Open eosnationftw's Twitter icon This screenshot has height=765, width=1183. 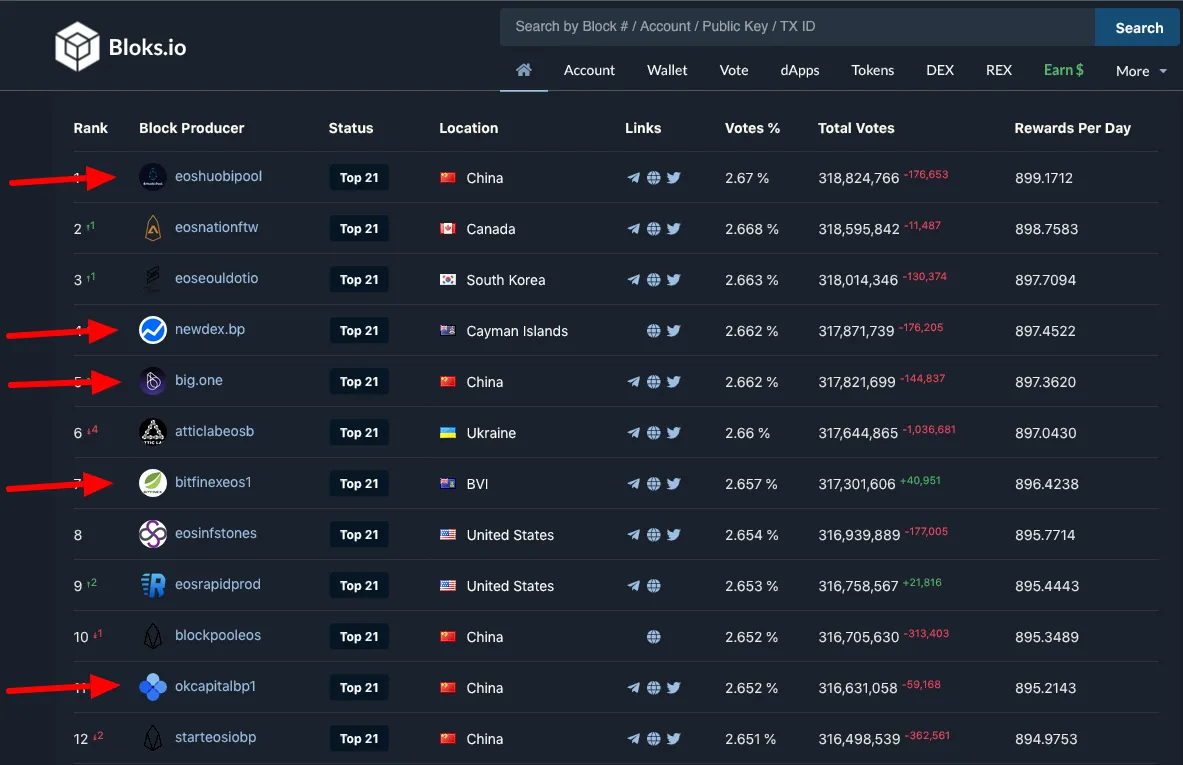tap(674, 229)
